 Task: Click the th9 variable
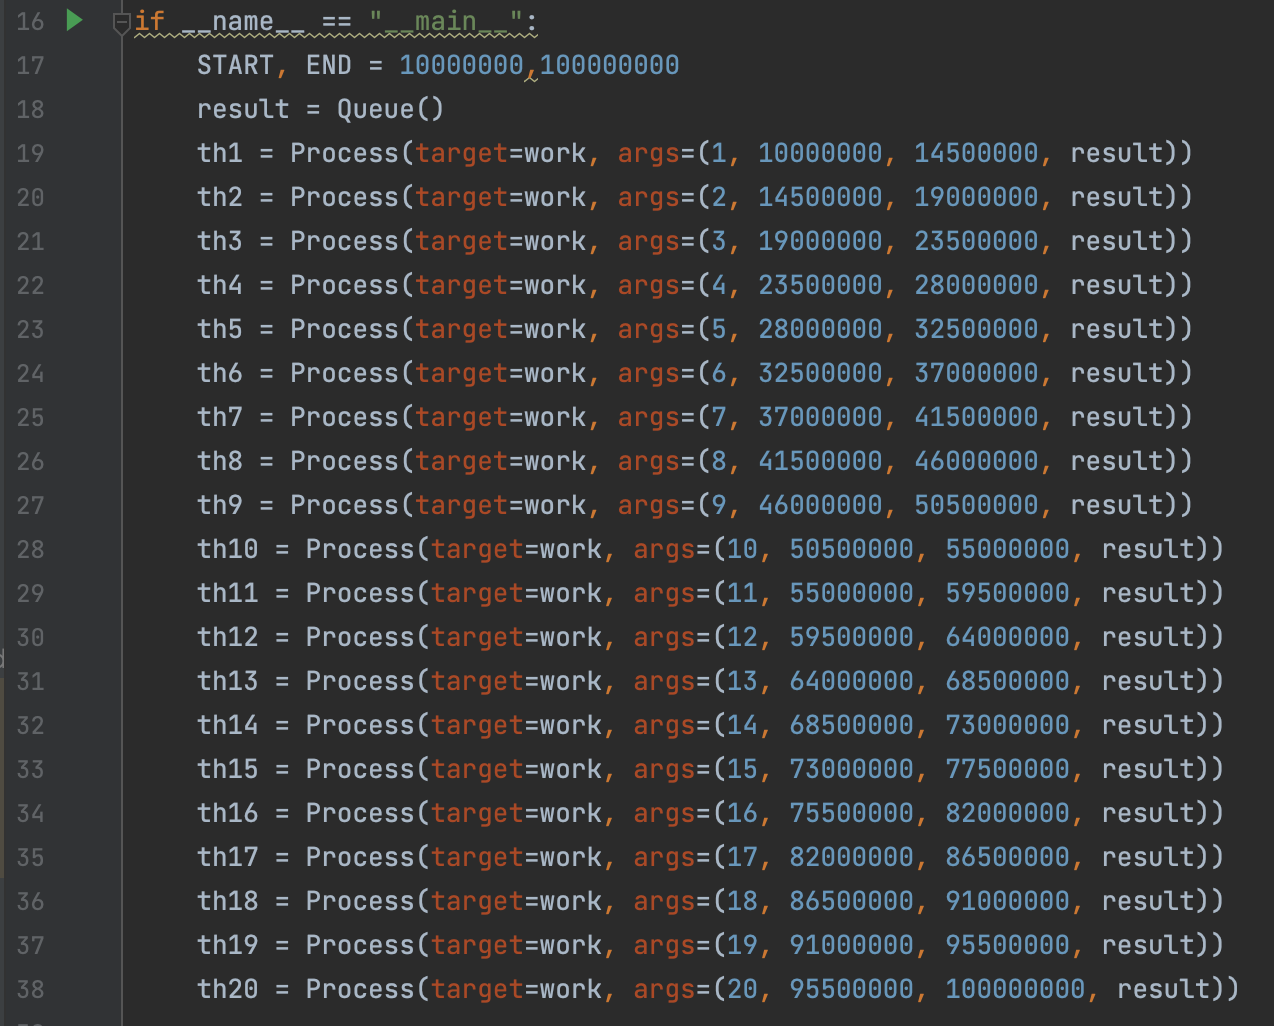pos(220,506)
